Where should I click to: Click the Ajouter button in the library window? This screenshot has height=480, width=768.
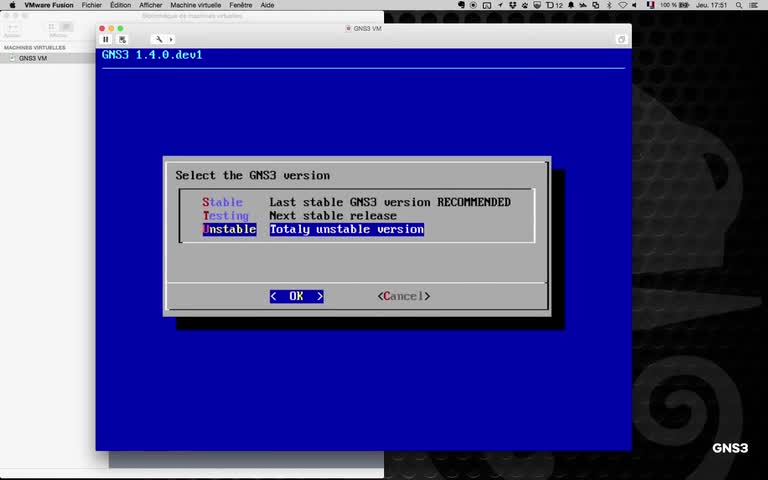coord(12,30)
